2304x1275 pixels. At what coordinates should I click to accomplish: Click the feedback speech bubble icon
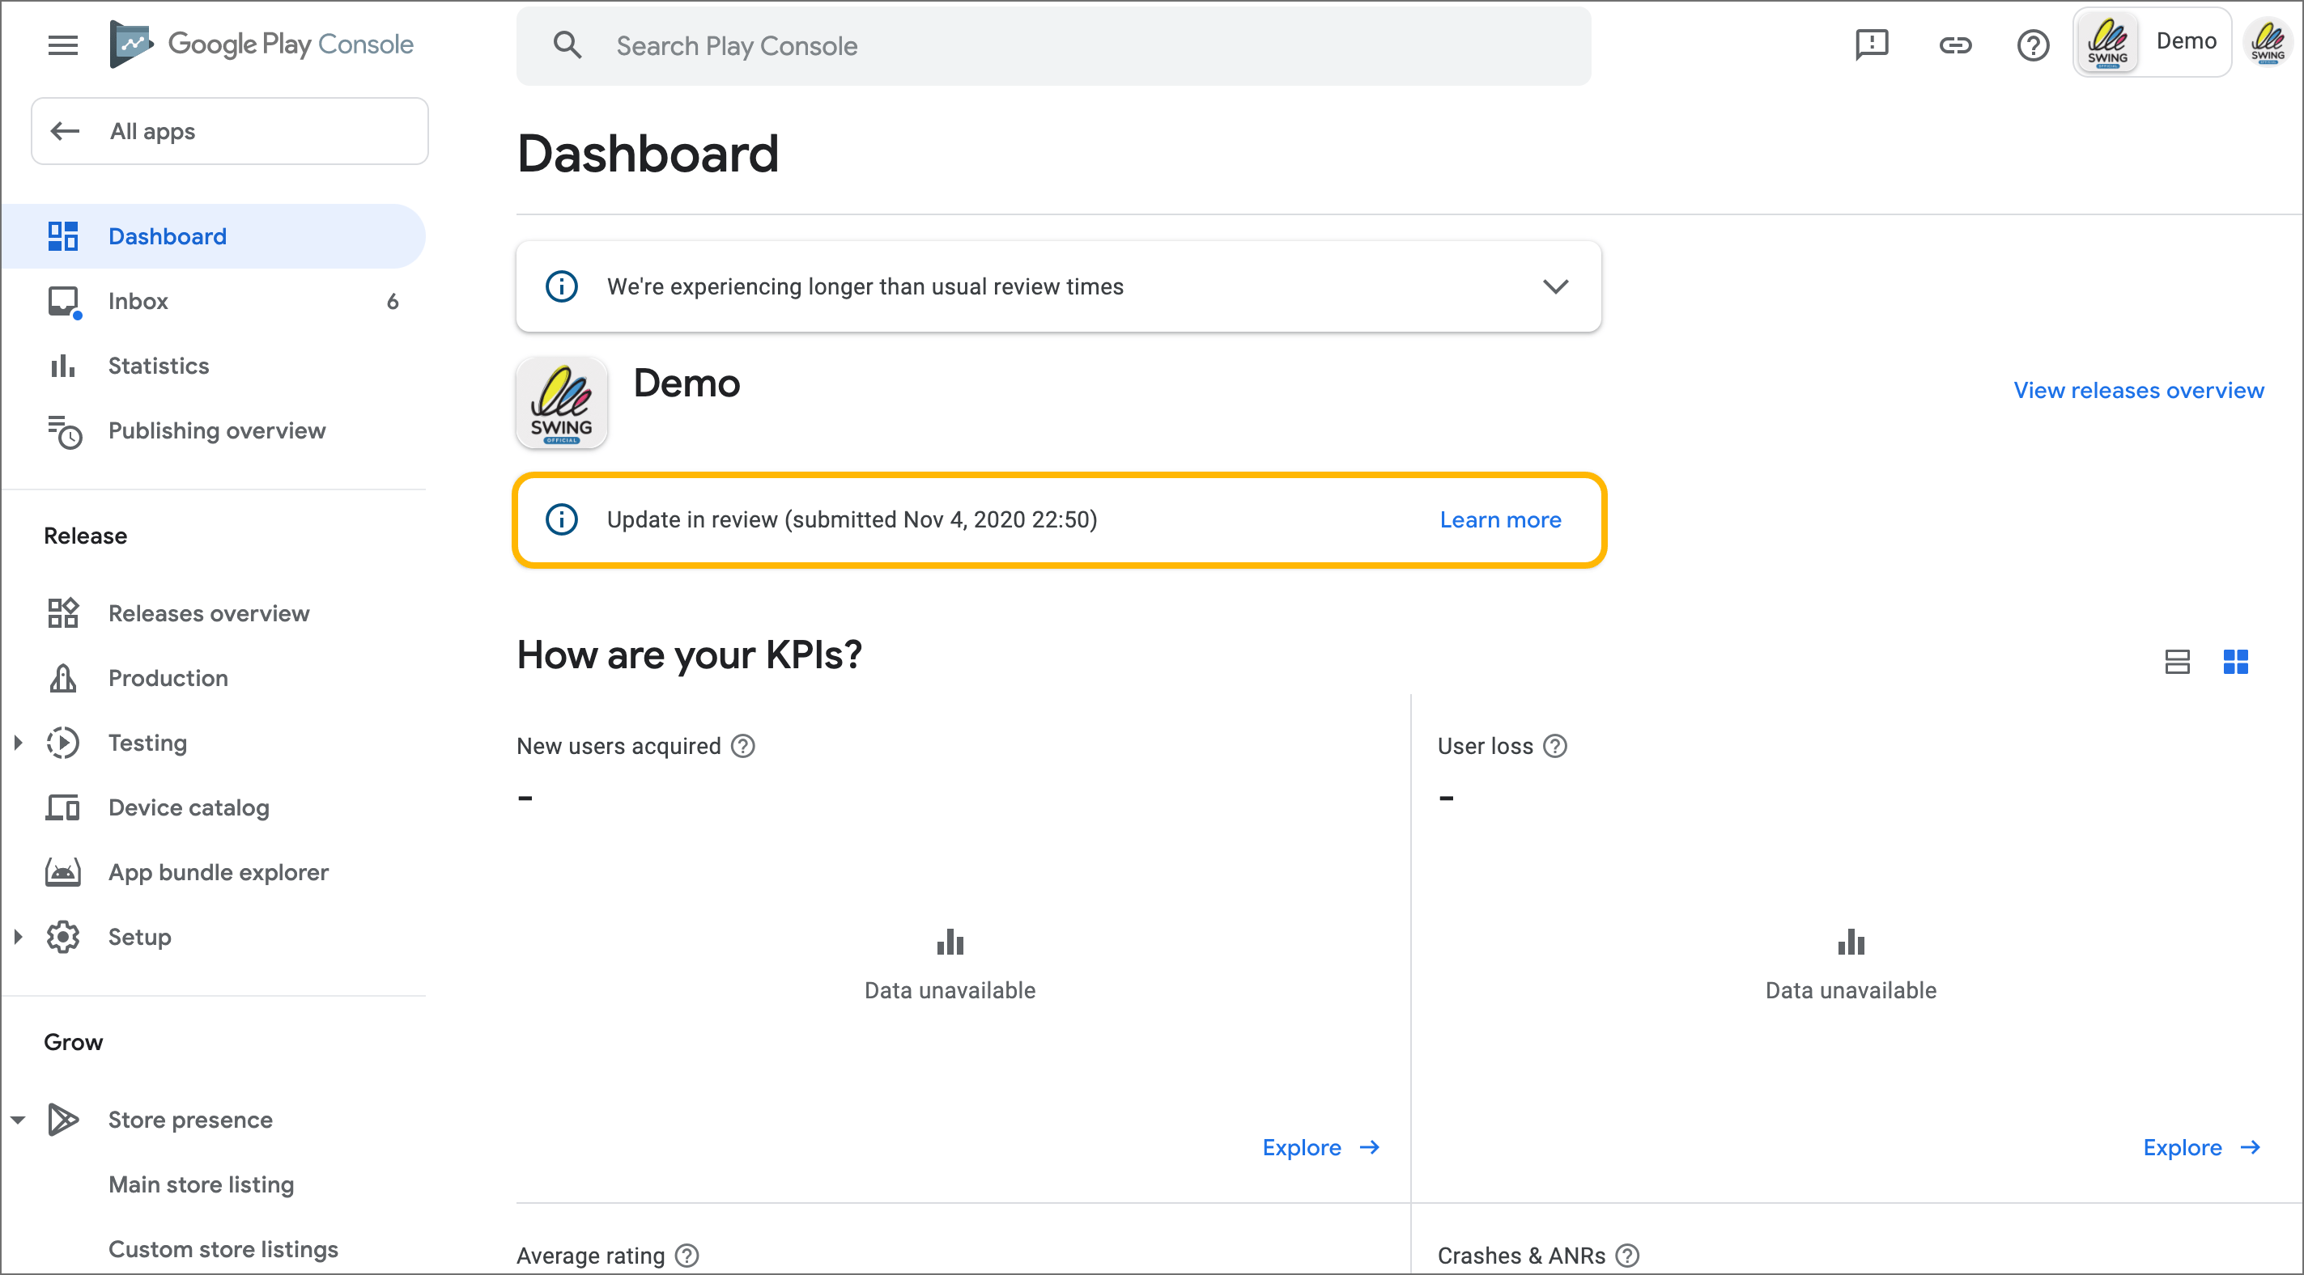tap(1871, 45)
